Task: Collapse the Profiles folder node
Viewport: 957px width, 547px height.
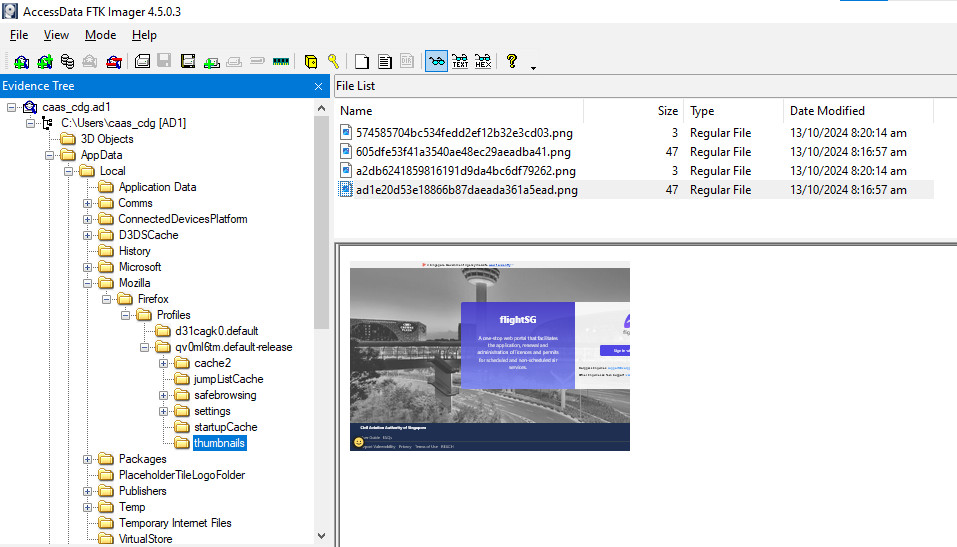Action: [x=125, y=315]
